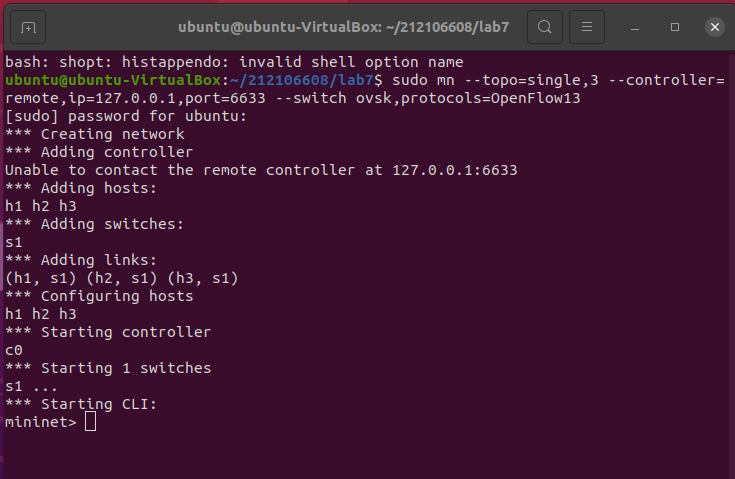Click the '*** Configuring hosts' line
The height and width of the screenshot is (479, 735).
[99, 296]
